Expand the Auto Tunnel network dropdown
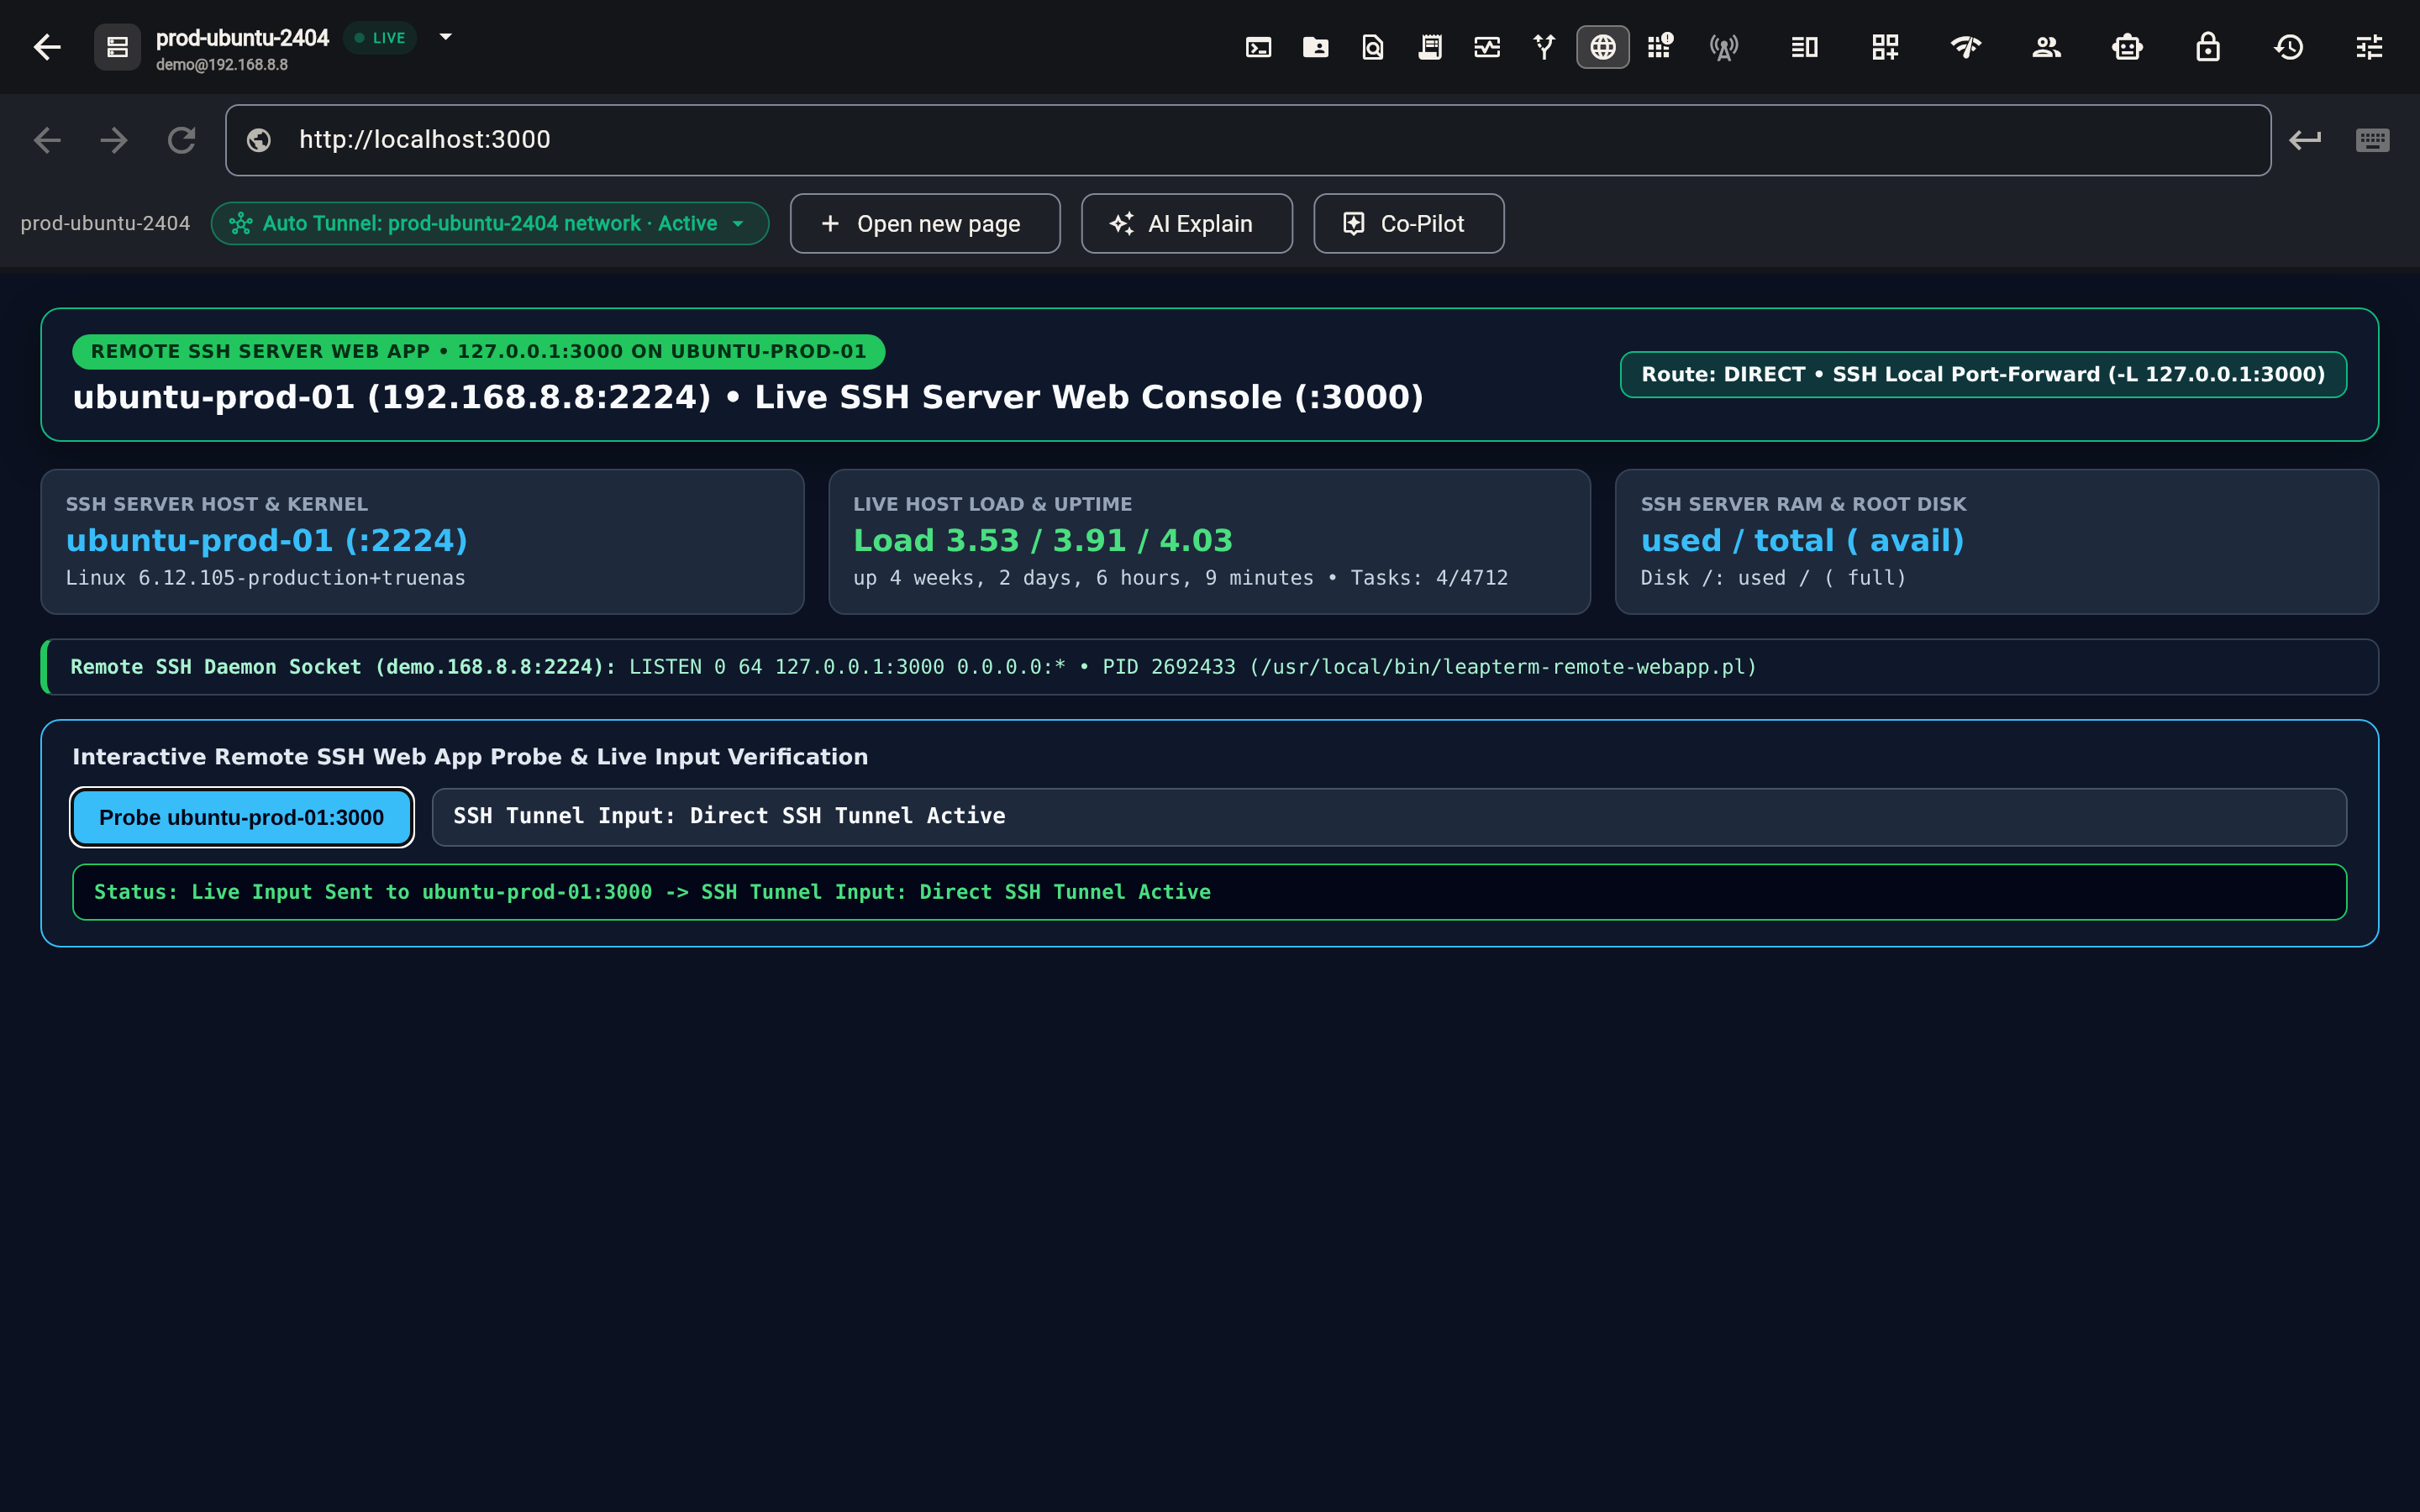 tap(490, 223)
